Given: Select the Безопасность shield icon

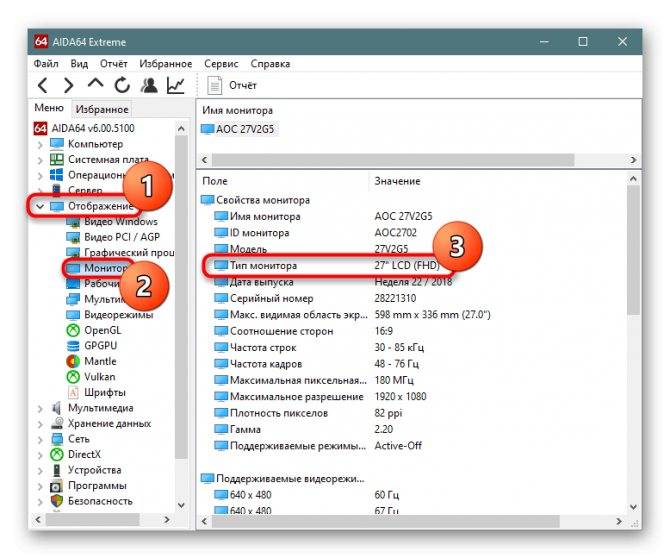Looking at the screenshot, I should [x=57, y=501].
